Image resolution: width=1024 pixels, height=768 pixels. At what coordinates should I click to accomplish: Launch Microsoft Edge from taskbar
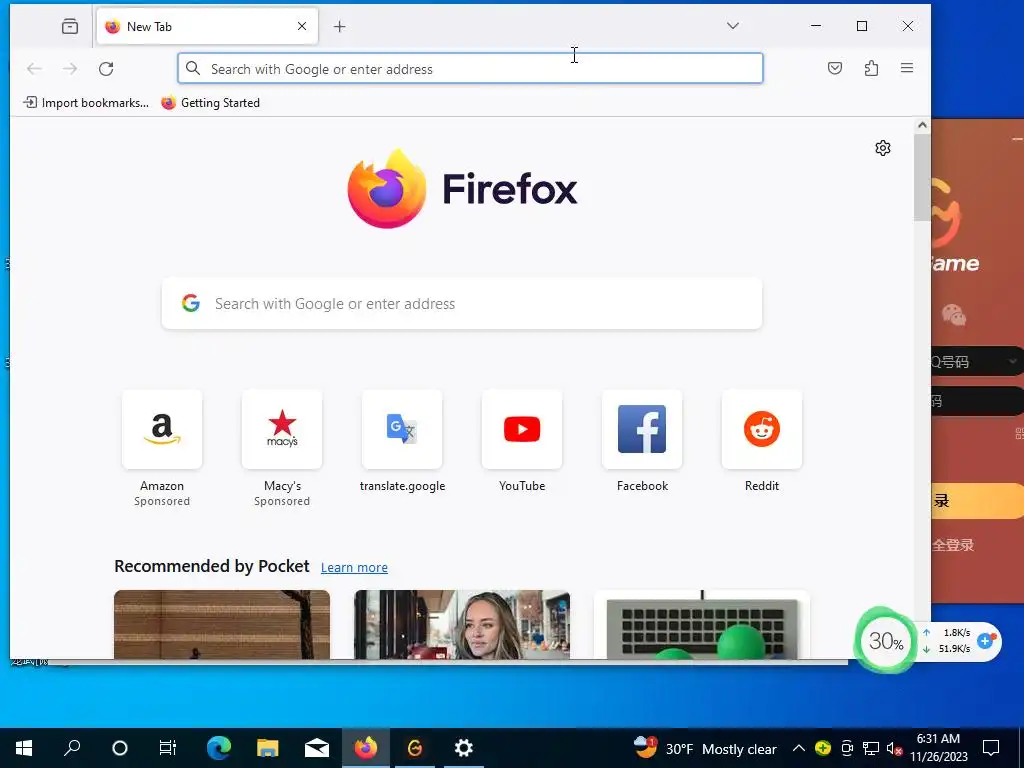(x=219, y=748)
